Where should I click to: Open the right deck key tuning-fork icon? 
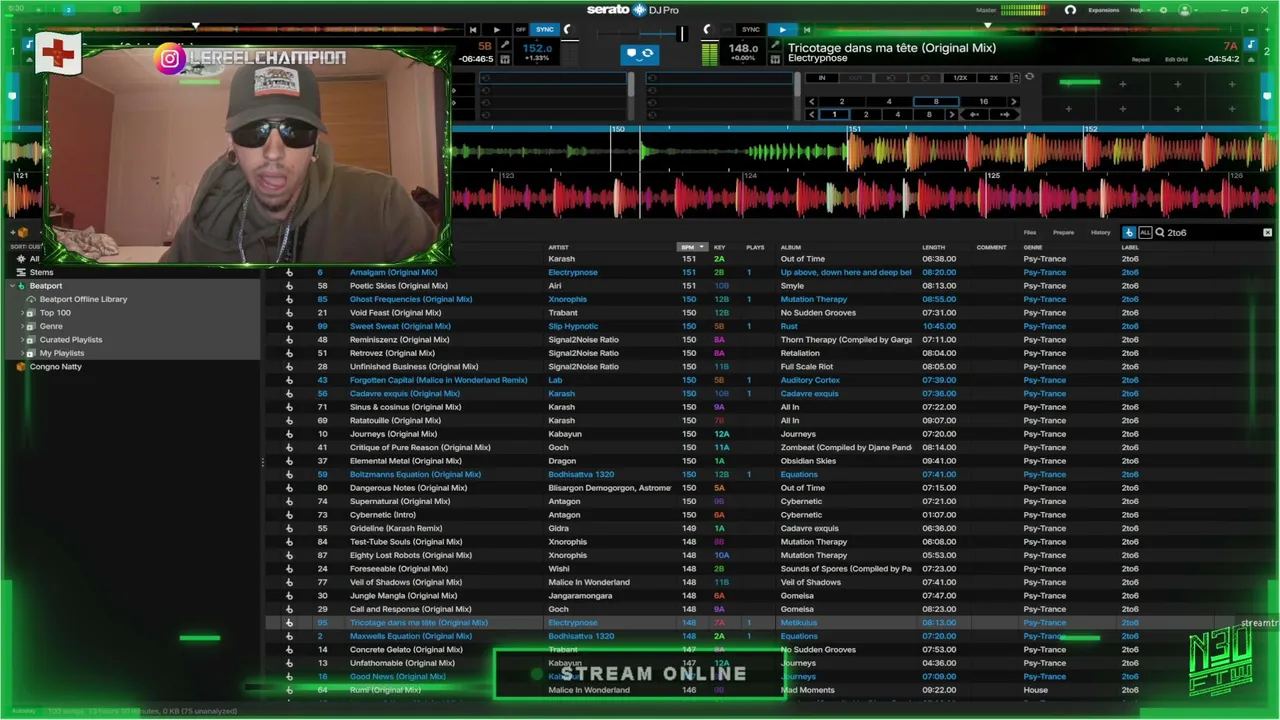pos(774,46)
